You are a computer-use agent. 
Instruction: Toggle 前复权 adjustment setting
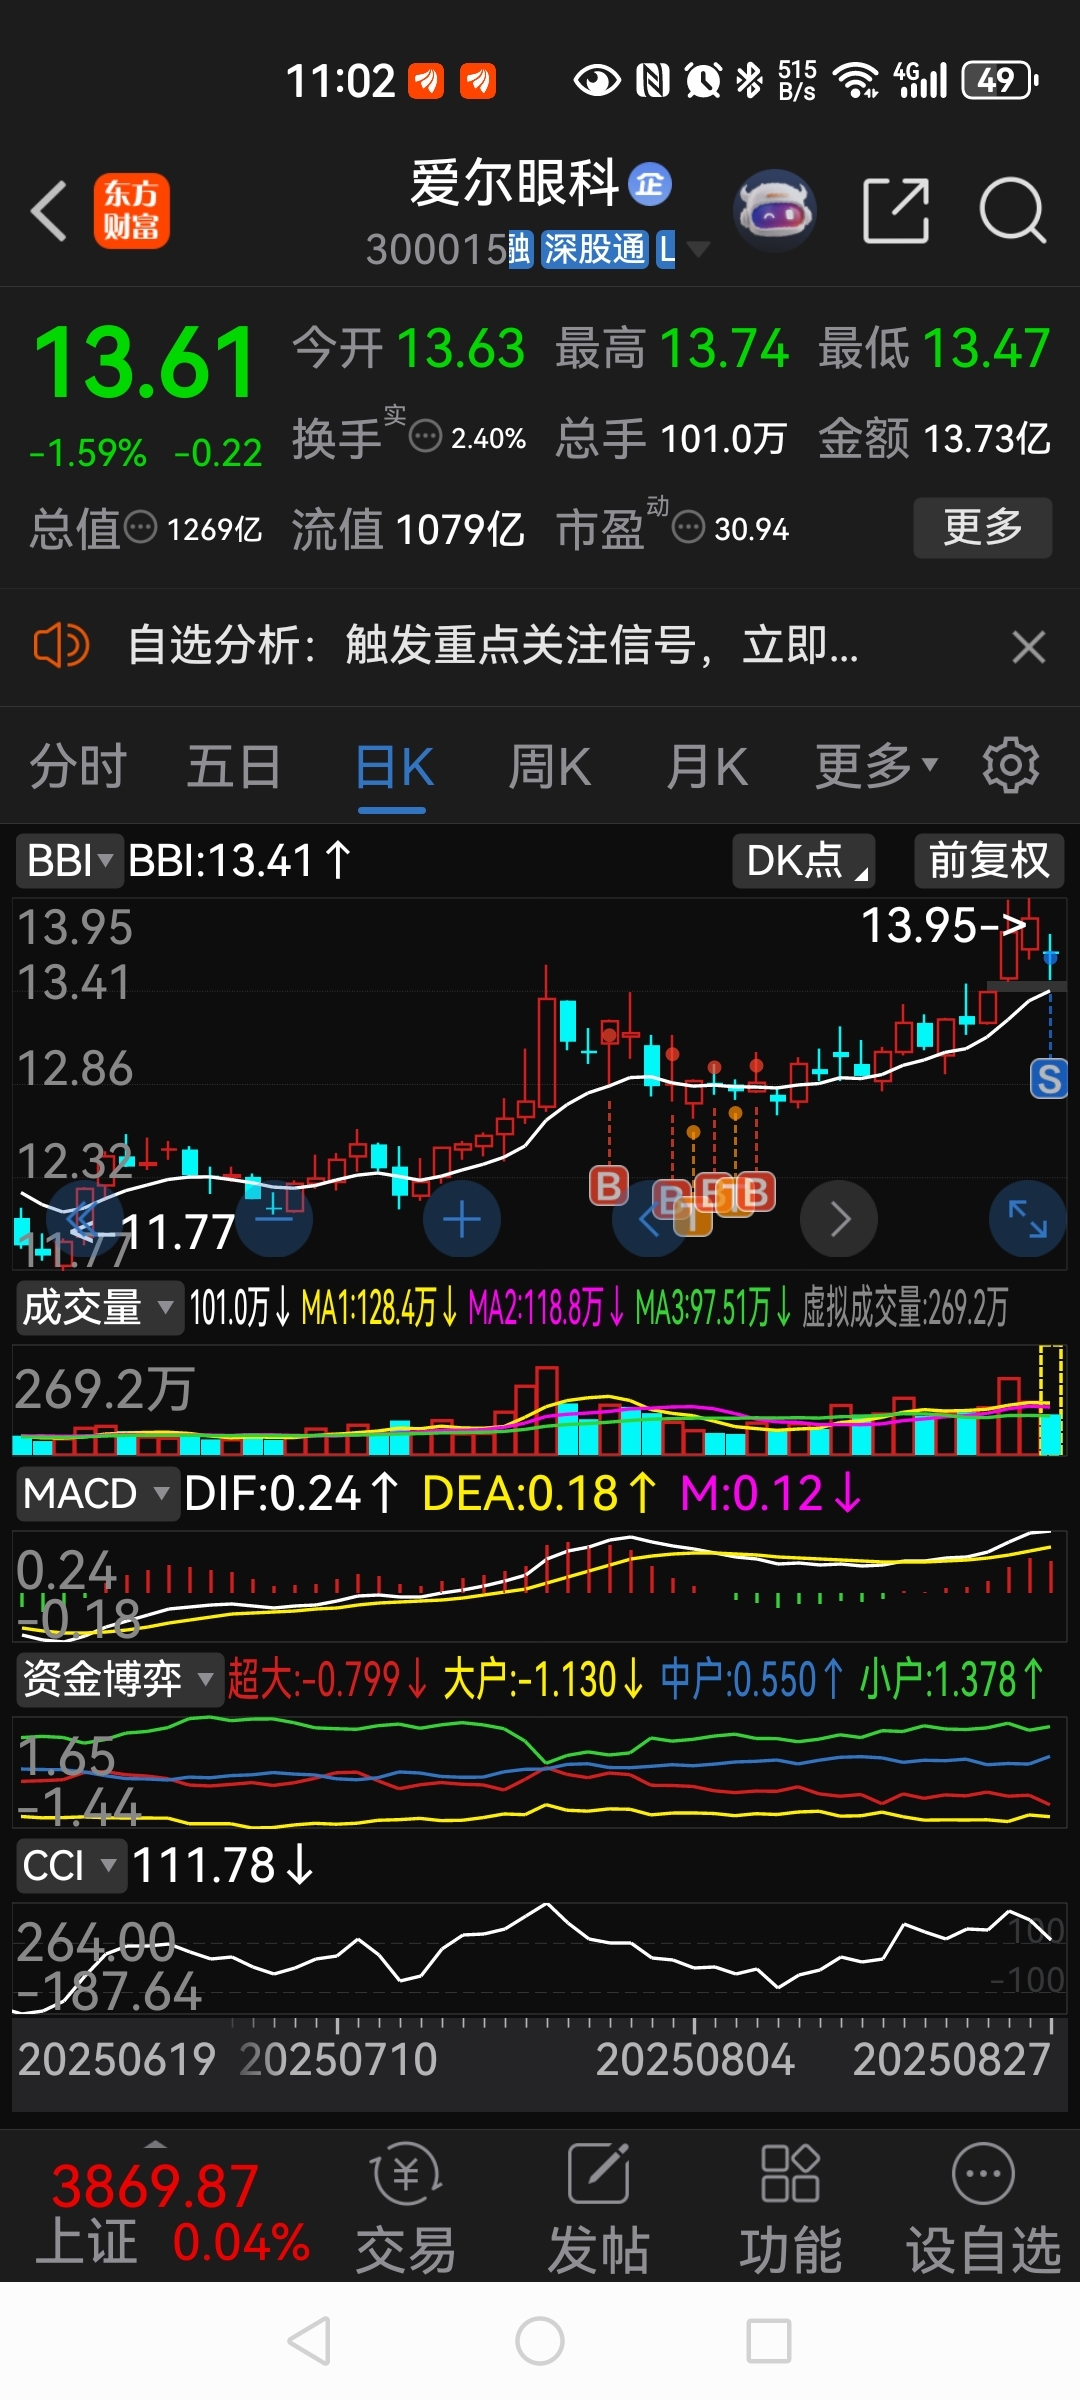click(989, 861)
